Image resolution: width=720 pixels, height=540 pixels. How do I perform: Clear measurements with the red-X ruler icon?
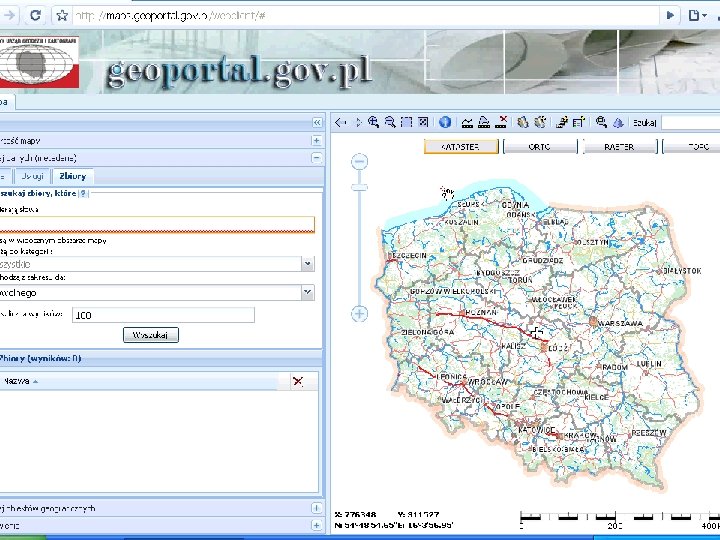pos(501,122)
